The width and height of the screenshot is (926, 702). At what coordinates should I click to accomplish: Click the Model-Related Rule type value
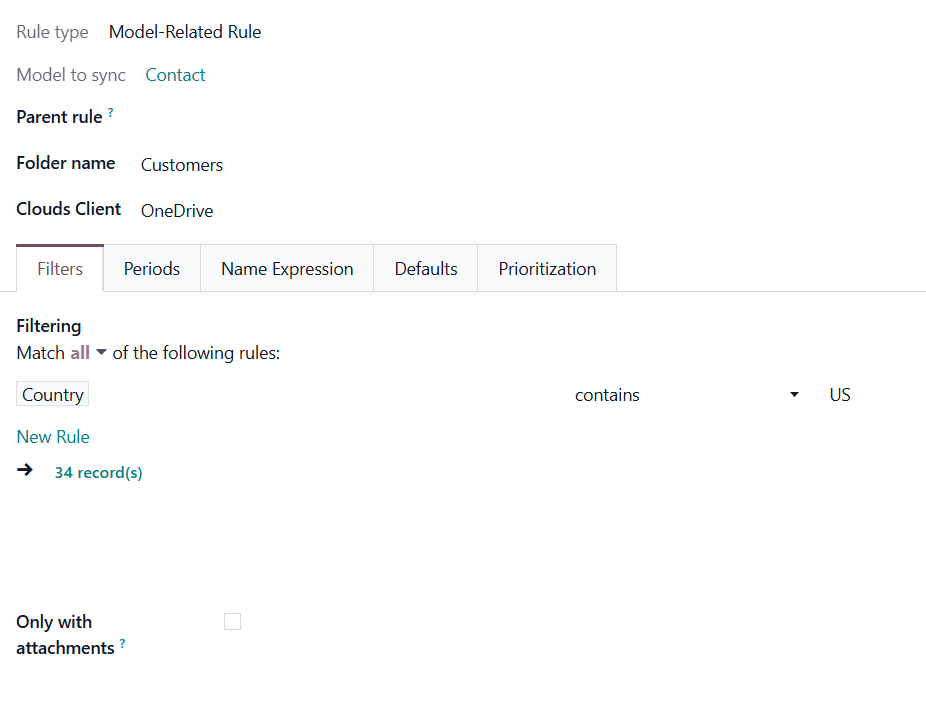(x=185, y=32)
